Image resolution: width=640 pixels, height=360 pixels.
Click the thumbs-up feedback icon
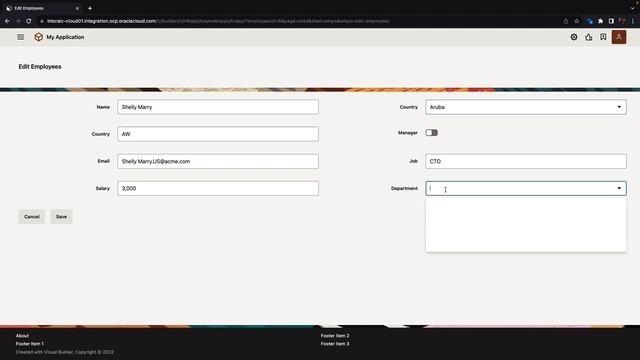pyautogui.click(x=589, y=37)
